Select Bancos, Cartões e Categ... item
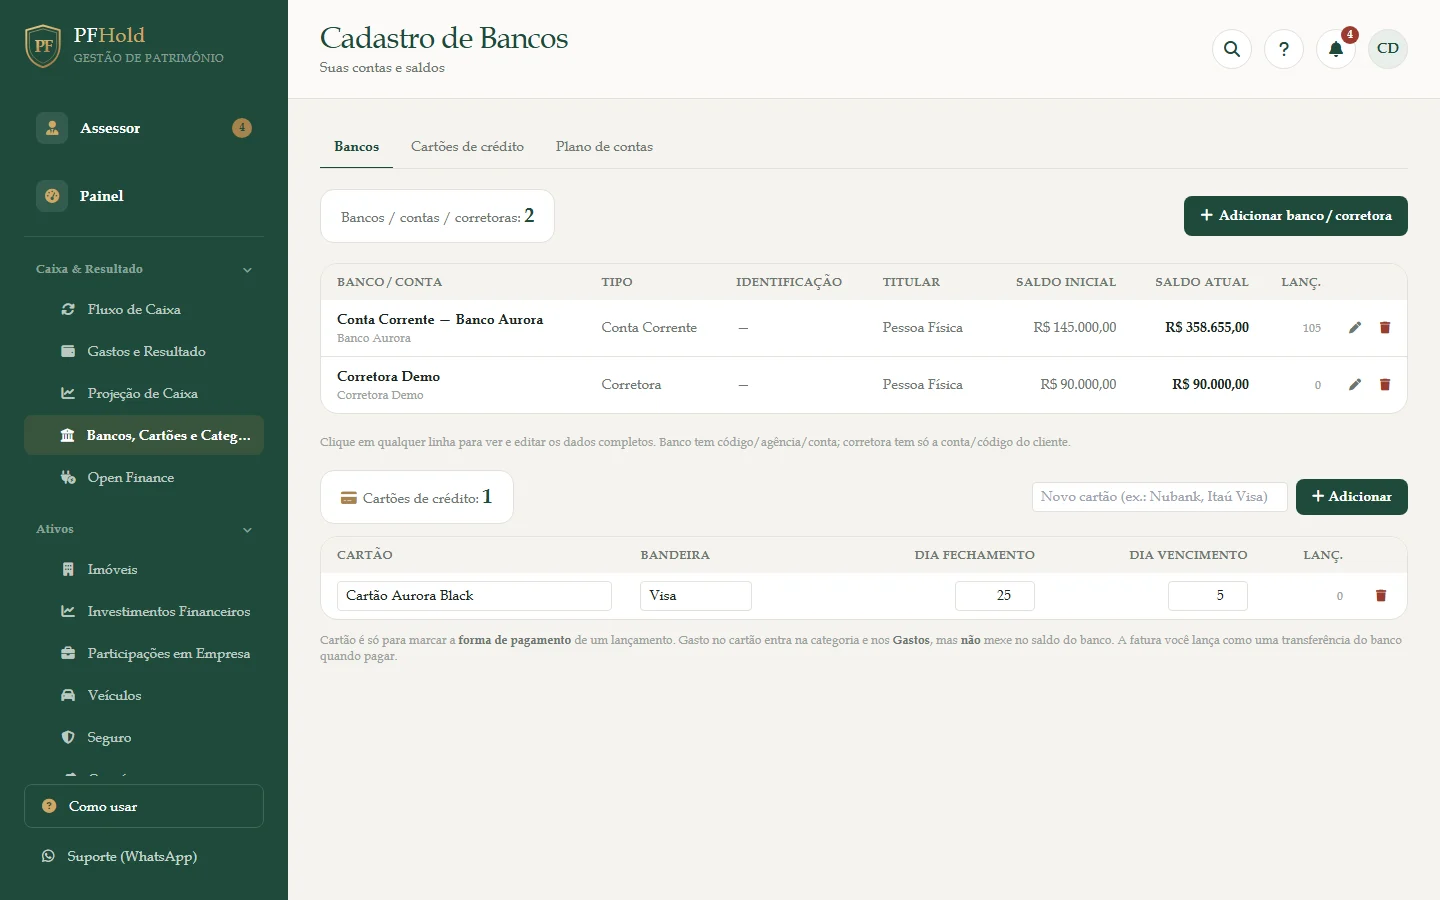Screen dimensions: 1440x900 click(144, 436)
